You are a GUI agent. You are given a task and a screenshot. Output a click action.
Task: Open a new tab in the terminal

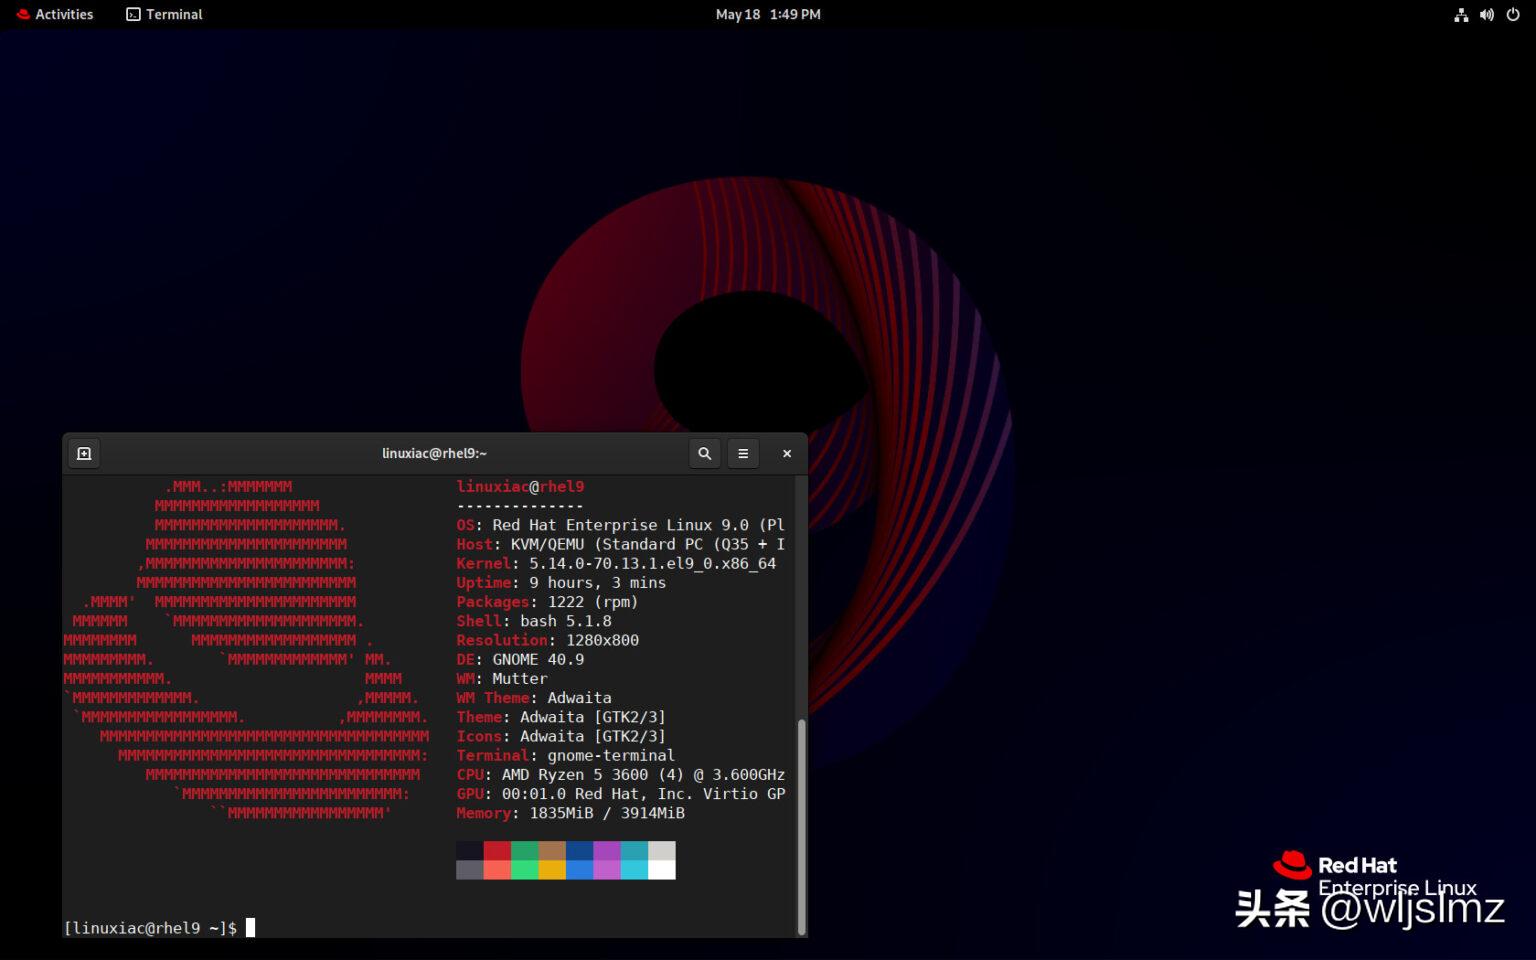pos(84,453)
